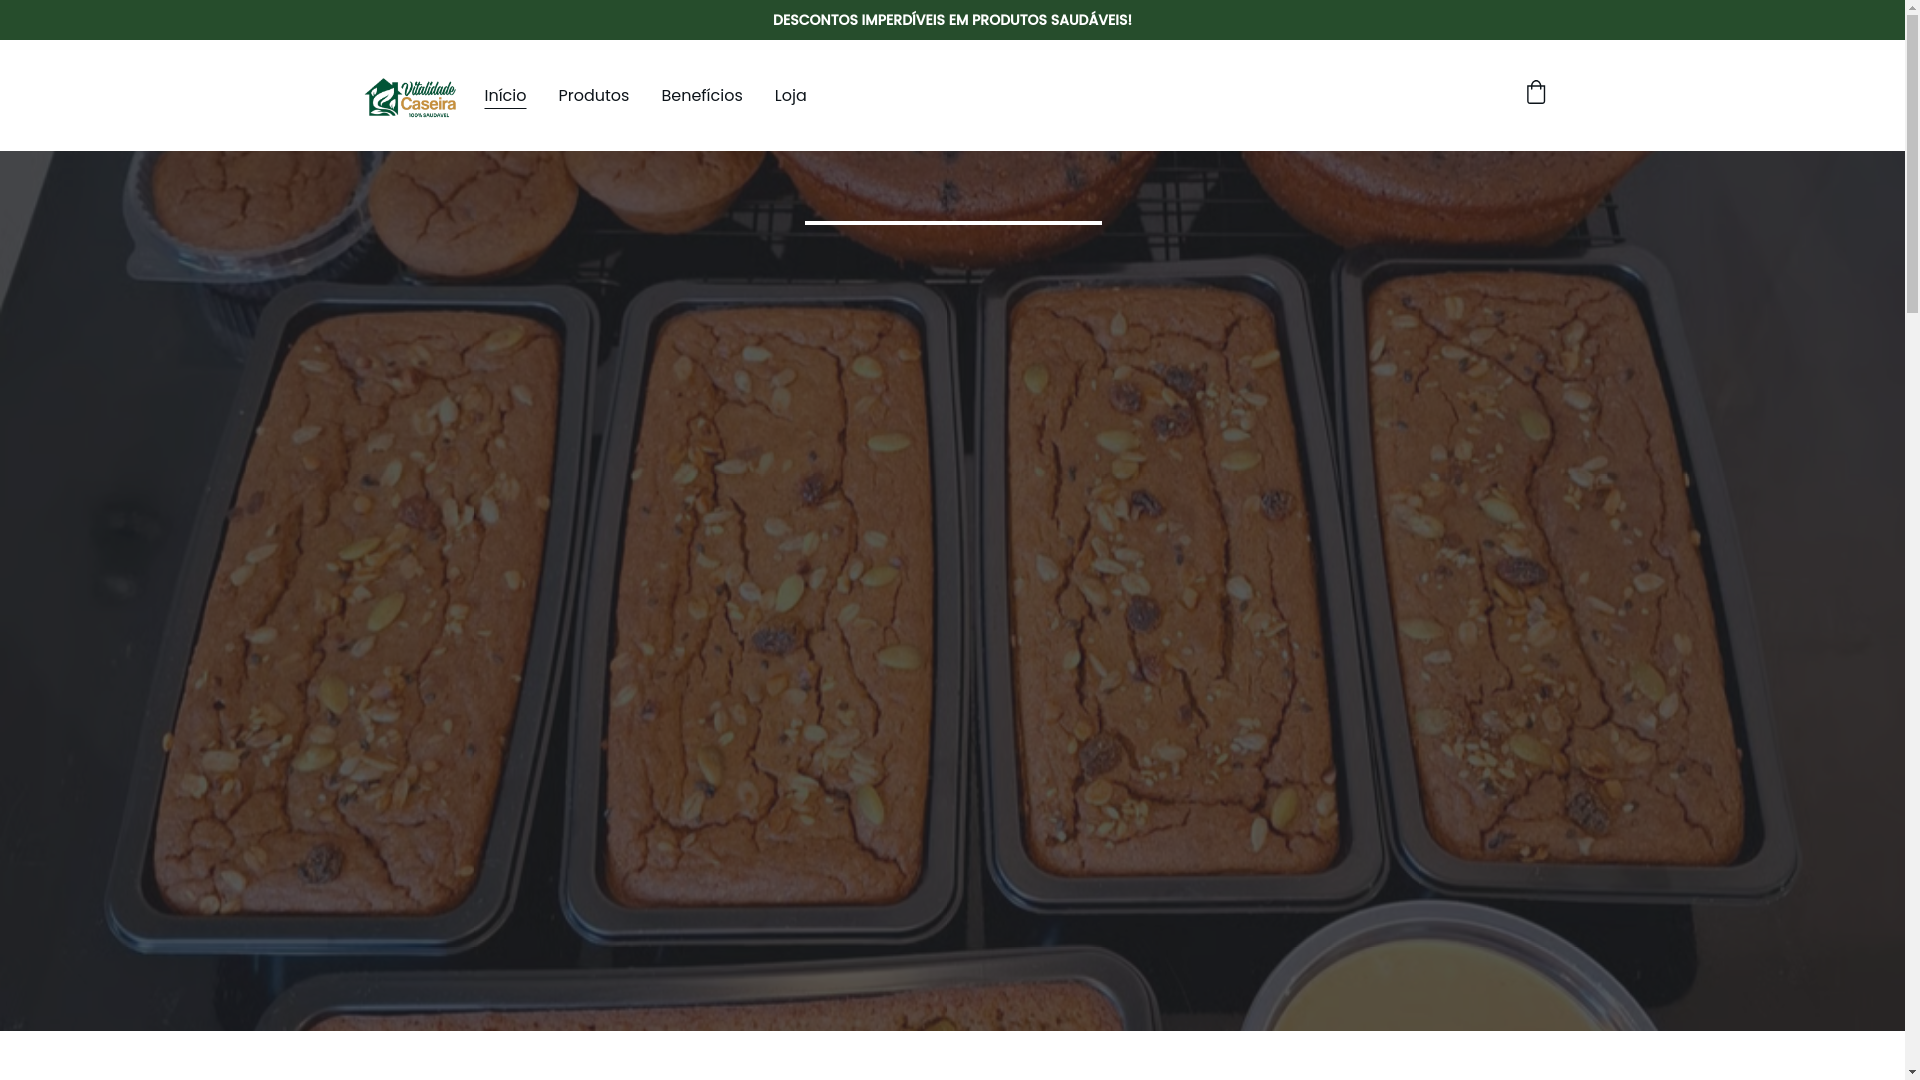Screen dimensions: 1920x1080
Task: Open the Benefícios menu item
Action: point(701,96)
